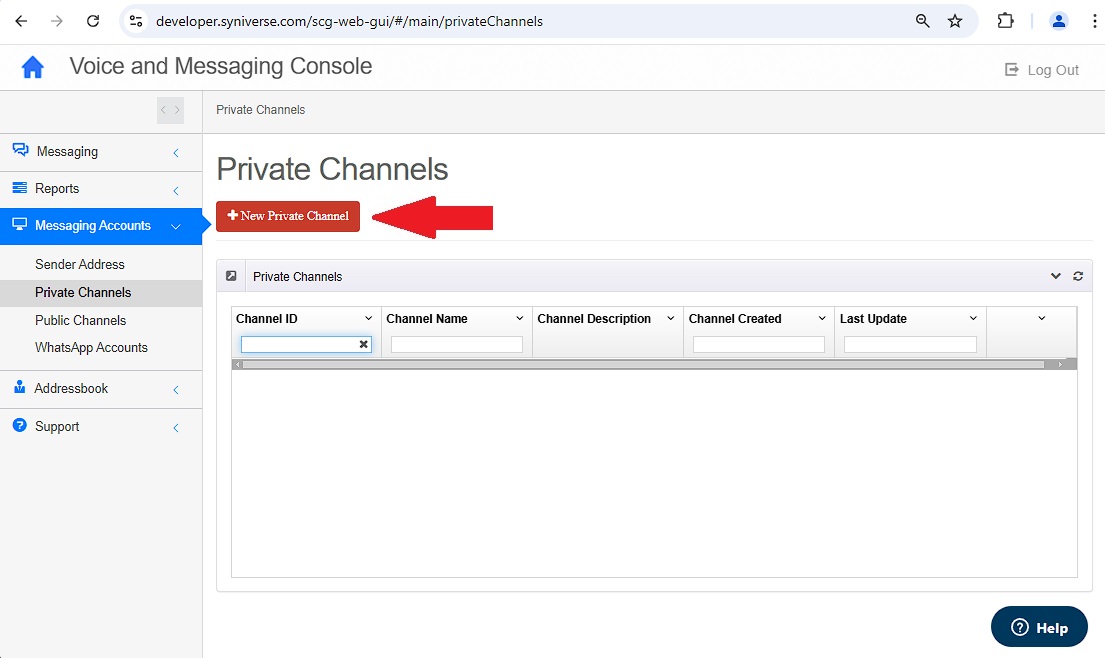
Task: Go to the console home icon
Action: click(32, 68)
